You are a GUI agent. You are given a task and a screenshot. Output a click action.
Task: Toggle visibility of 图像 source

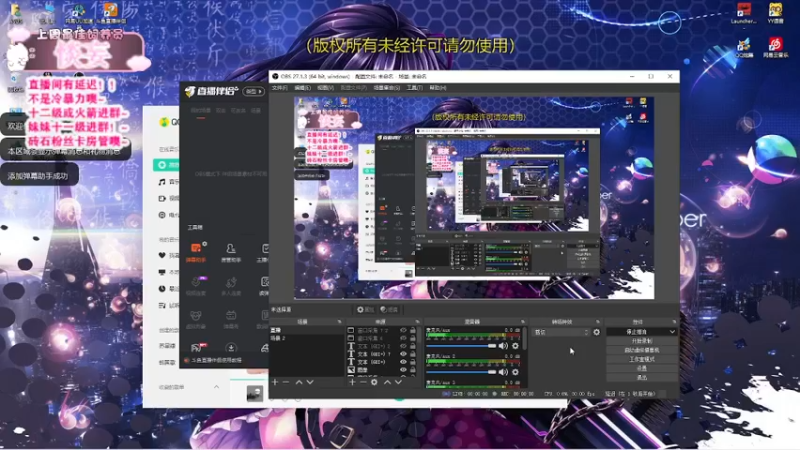403,369
